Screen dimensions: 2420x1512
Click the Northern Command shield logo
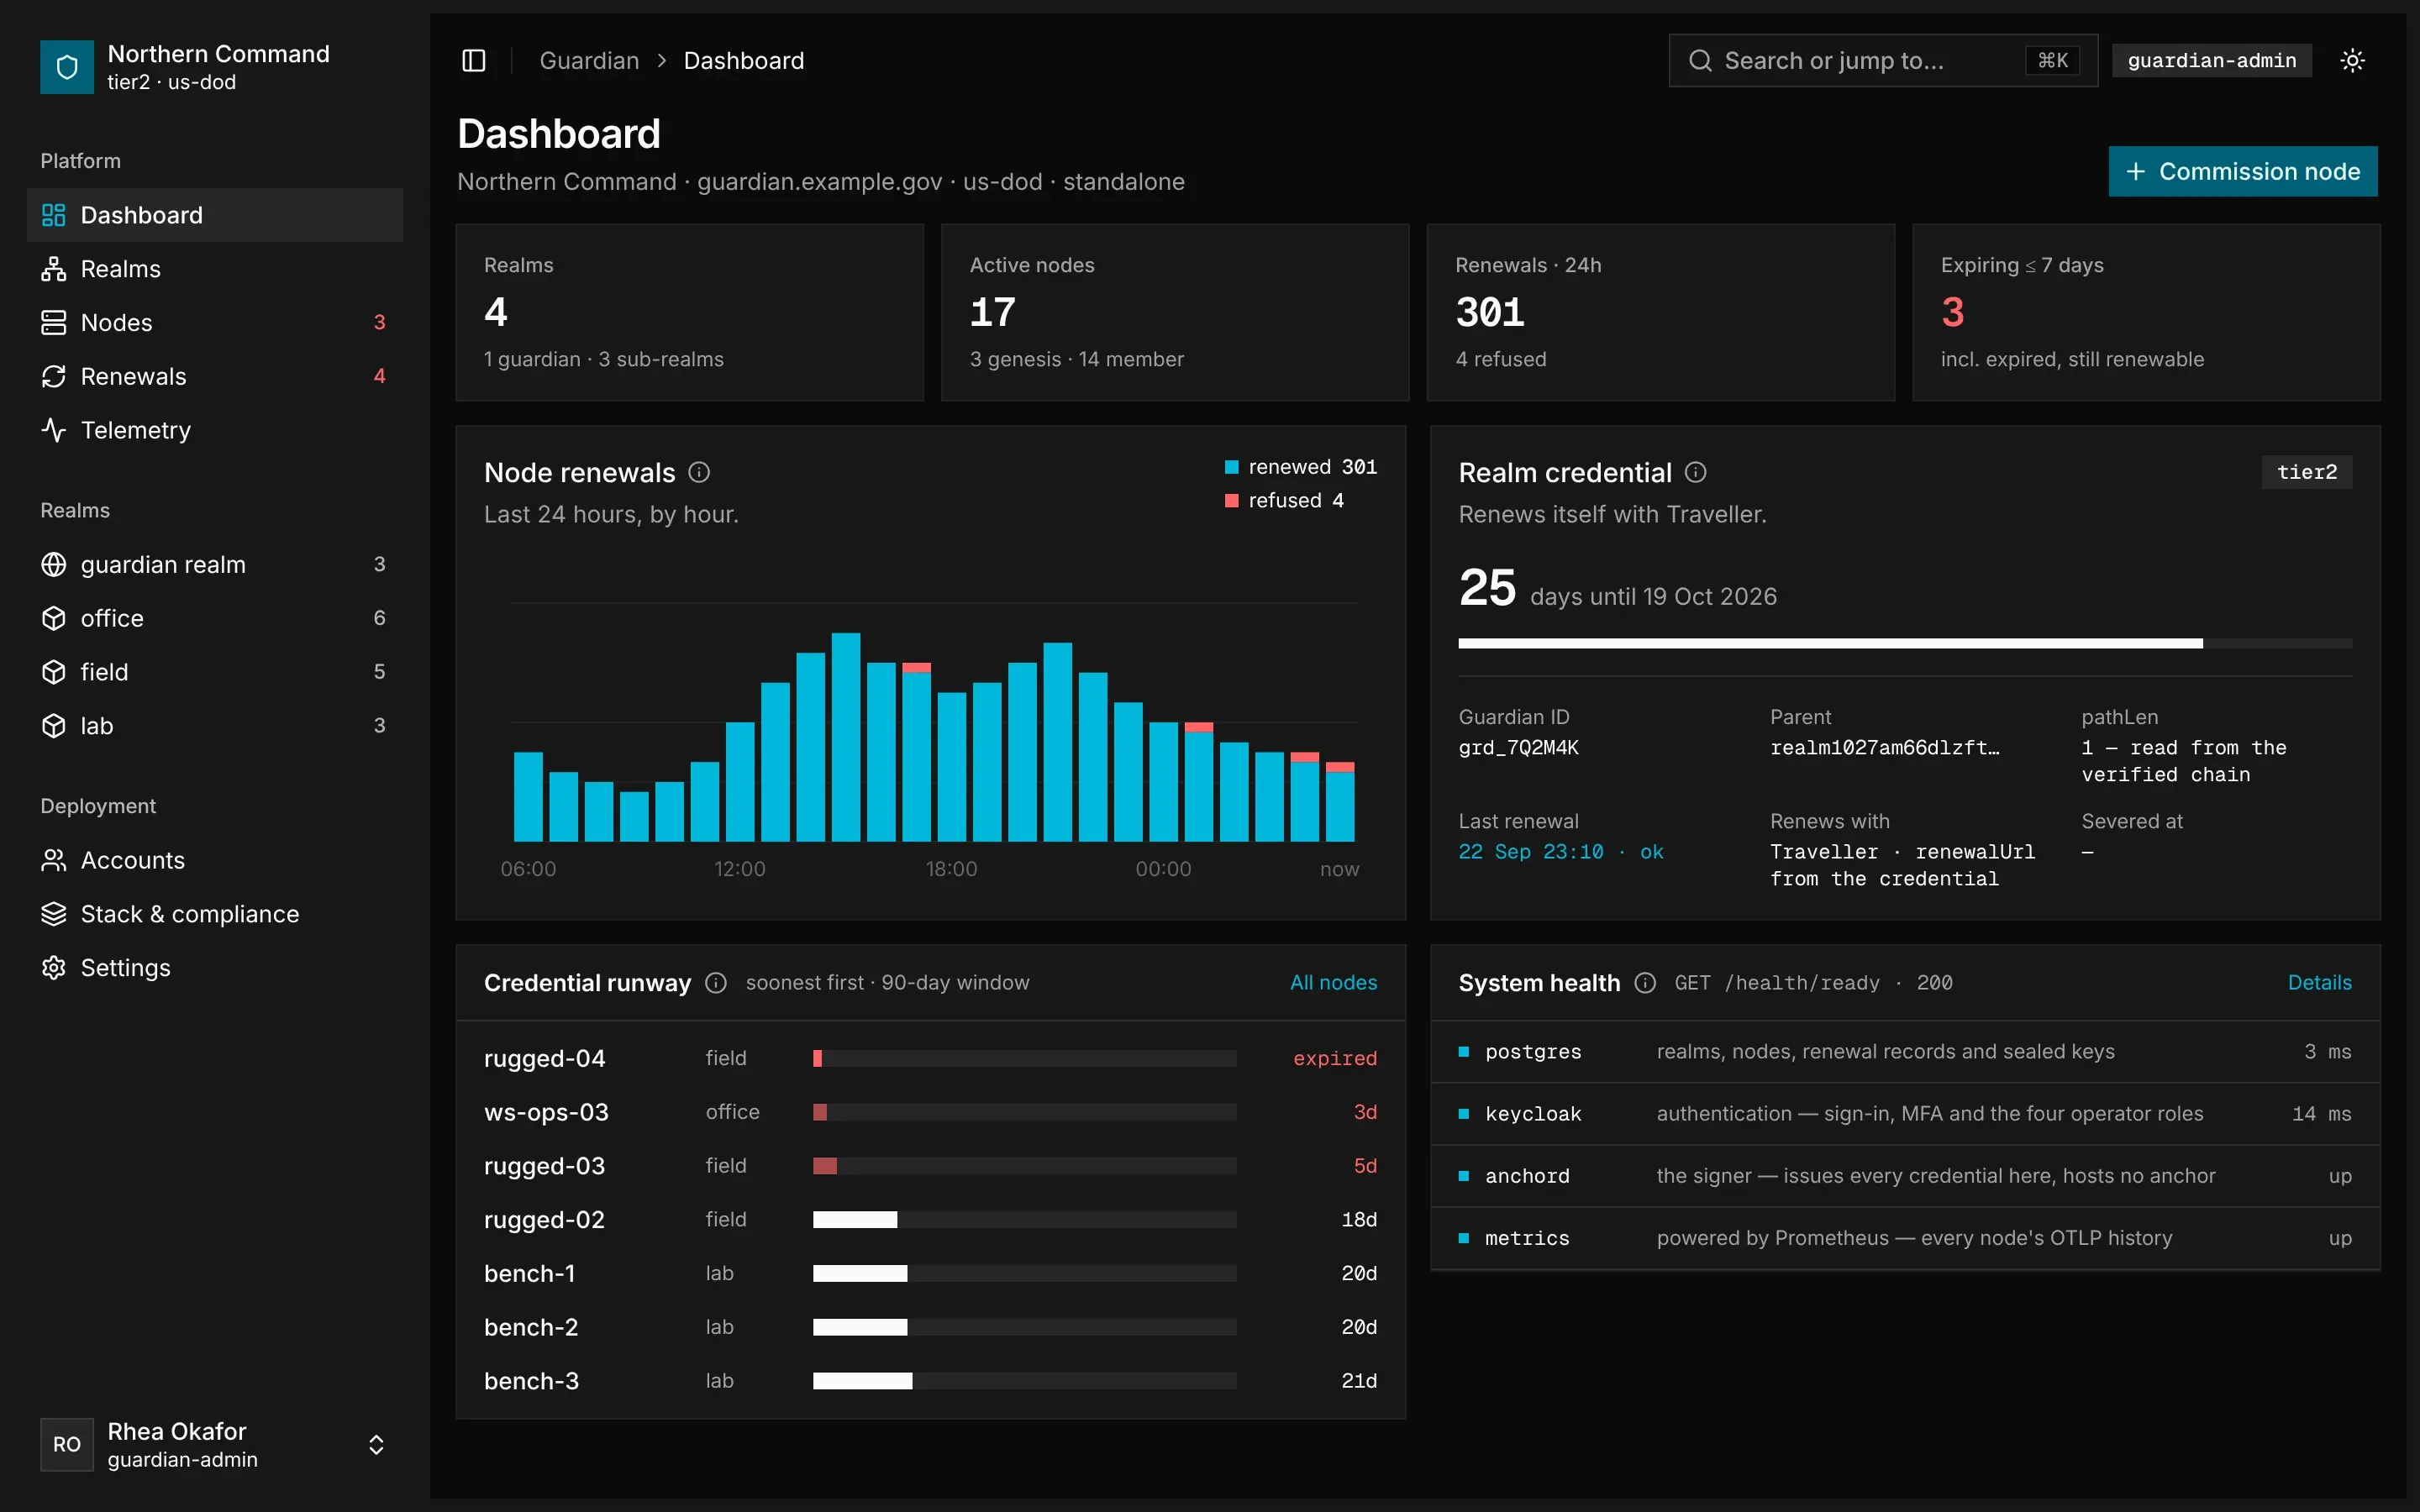click(67, 67)
